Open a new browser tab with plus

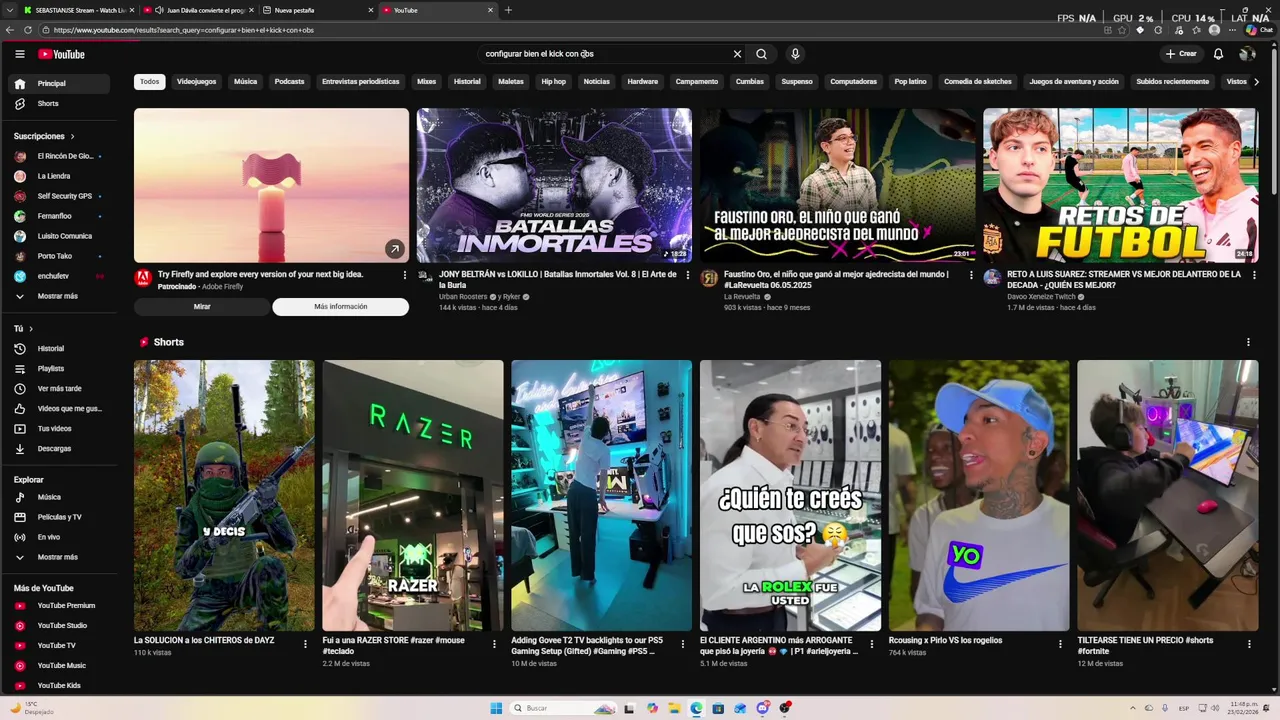508,10
